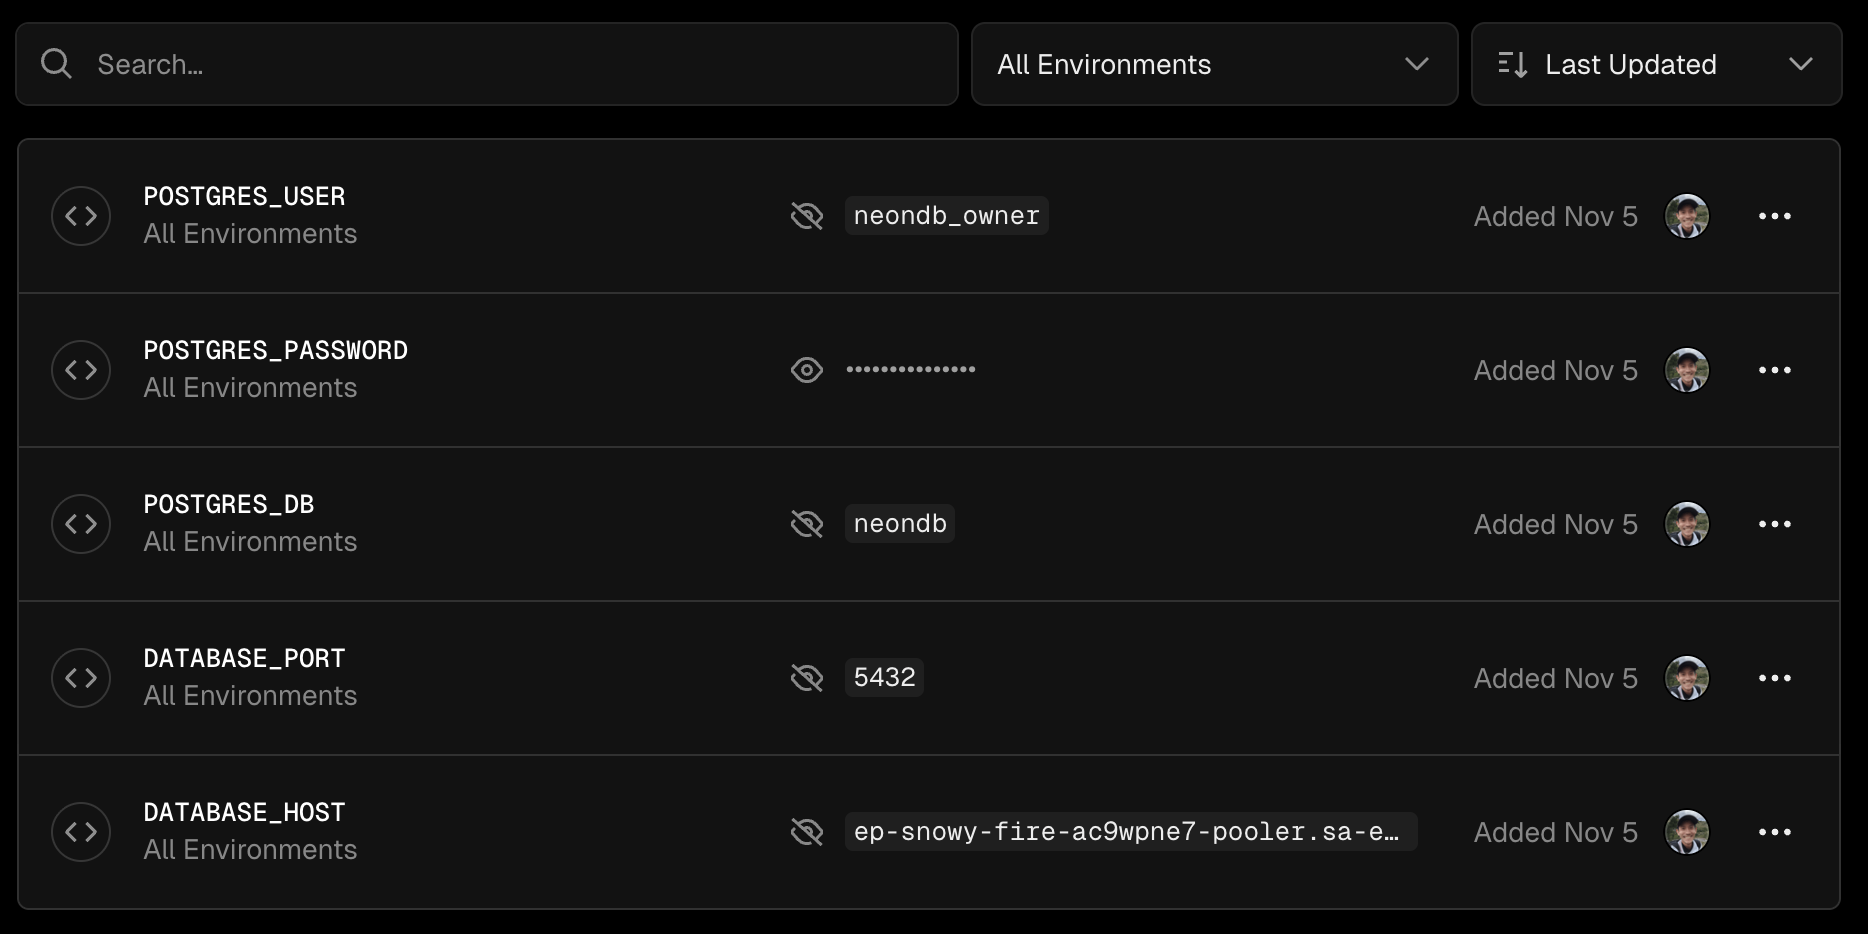Click the search magnifier icon
Screen dimensions: 1868x934
coord(56,64)
